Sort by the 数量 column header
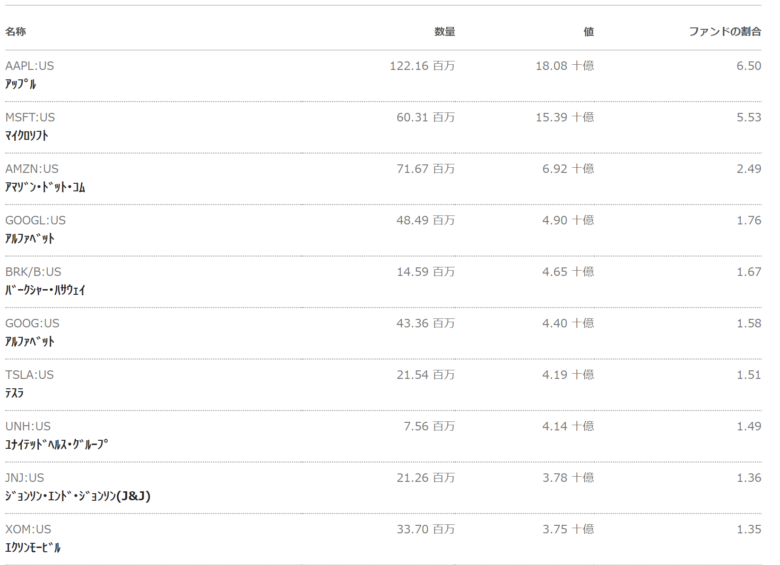Viewport: 780px width, 565px height. click(445, 31)
